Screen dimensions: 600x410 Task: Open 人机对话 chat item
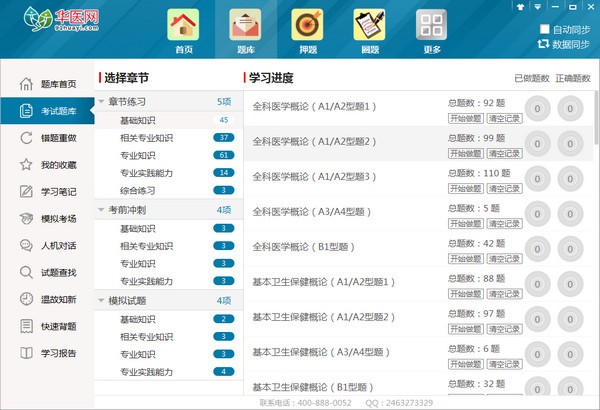click(x=47, y=245)
